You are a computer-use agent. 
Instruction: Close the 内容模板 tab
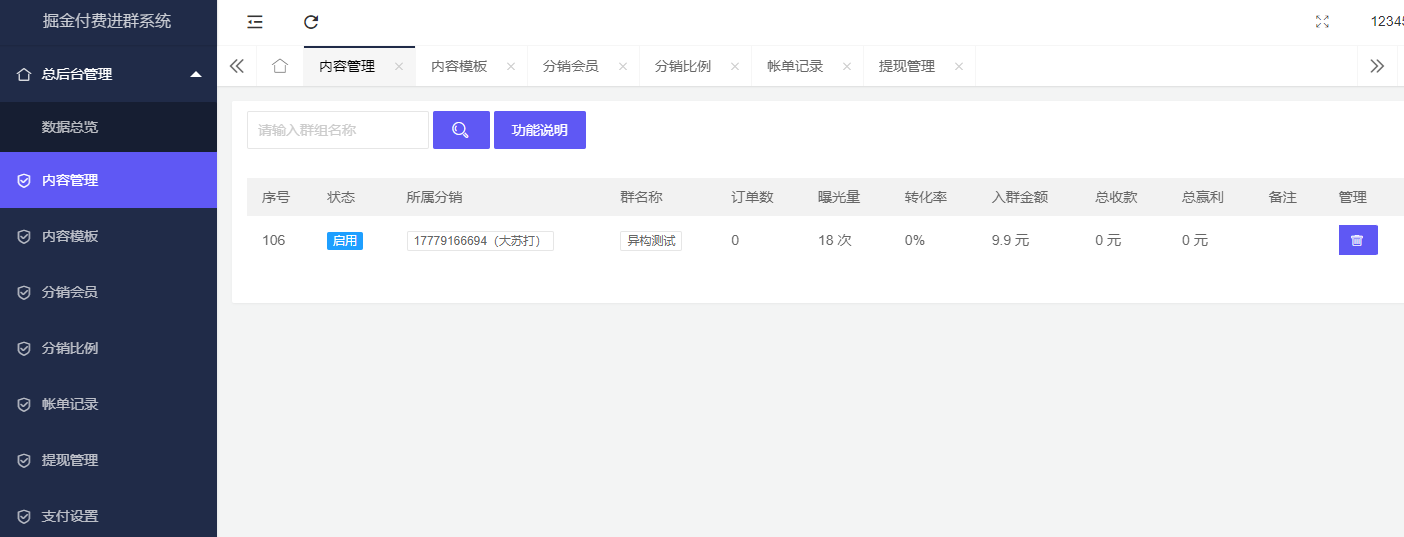511,67
